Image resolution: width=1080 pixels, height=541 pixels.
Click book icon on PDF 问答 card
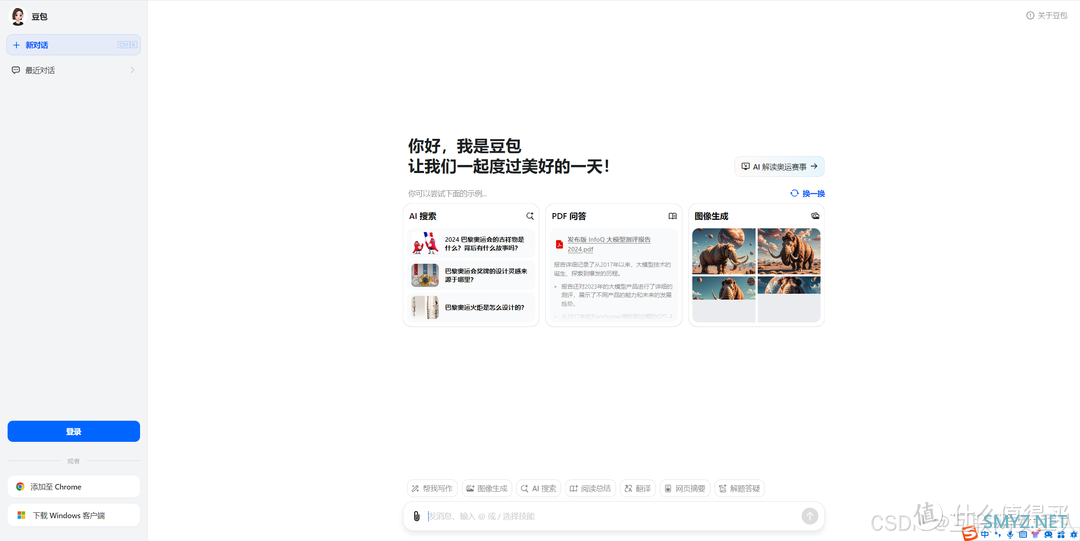[672, 216]
